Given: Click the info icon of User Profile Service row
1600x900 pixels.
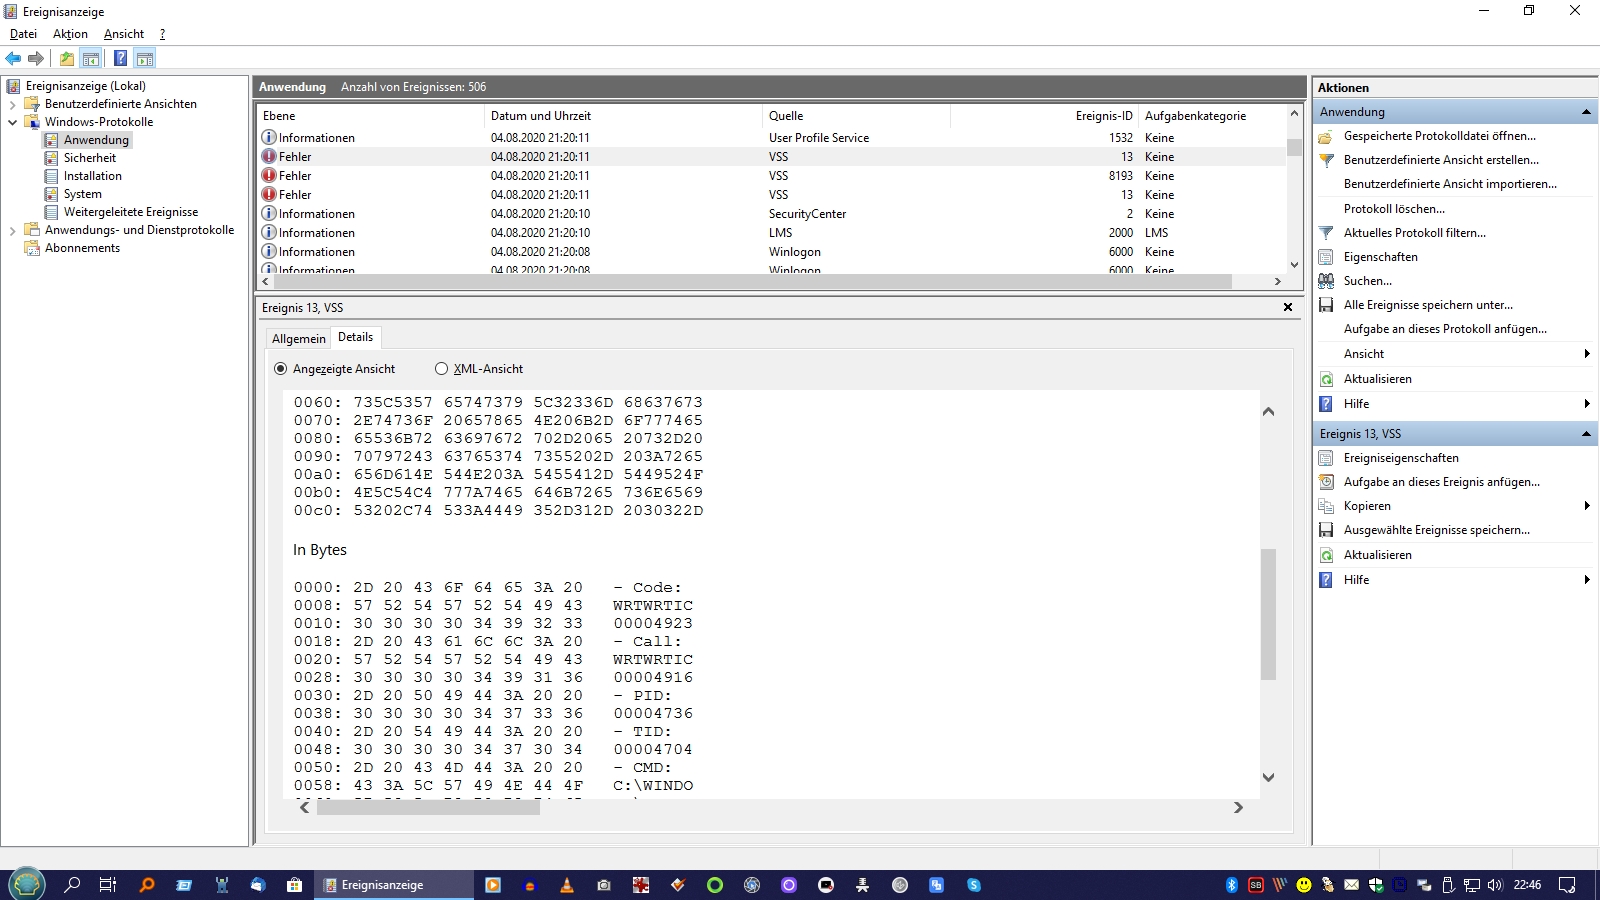Looking at the screenshot, I should [269, 137].
